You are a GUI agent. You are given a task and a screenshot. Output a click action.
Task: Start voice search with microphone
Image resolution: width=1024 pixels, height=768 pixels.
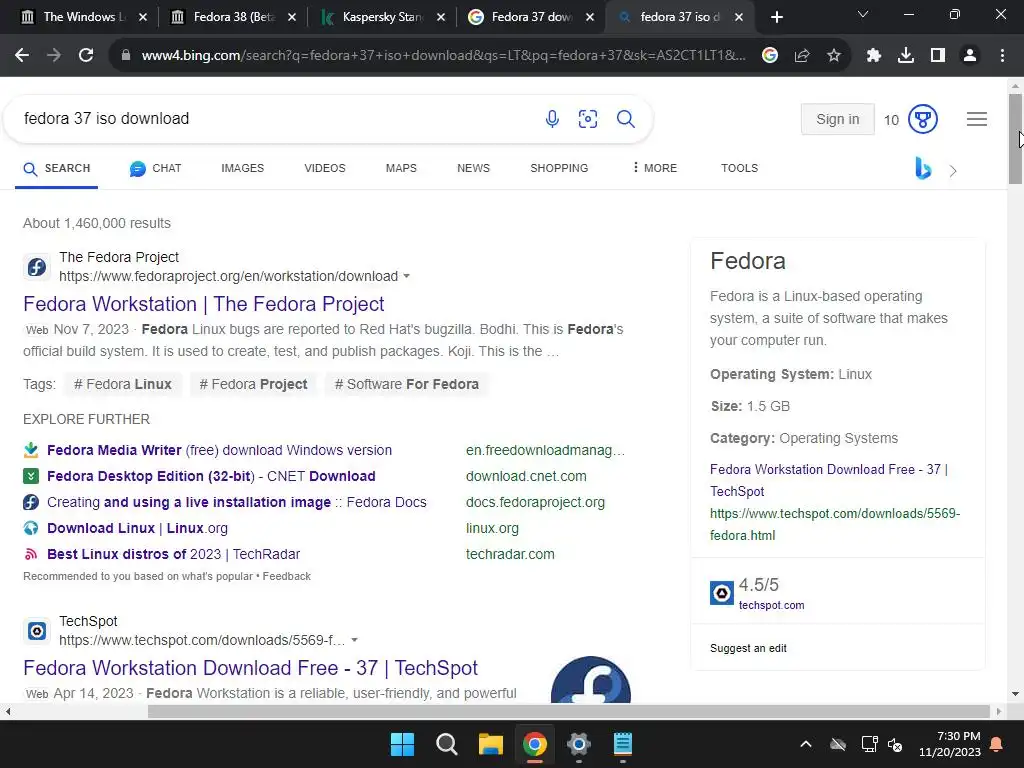[x=552, y=119]
